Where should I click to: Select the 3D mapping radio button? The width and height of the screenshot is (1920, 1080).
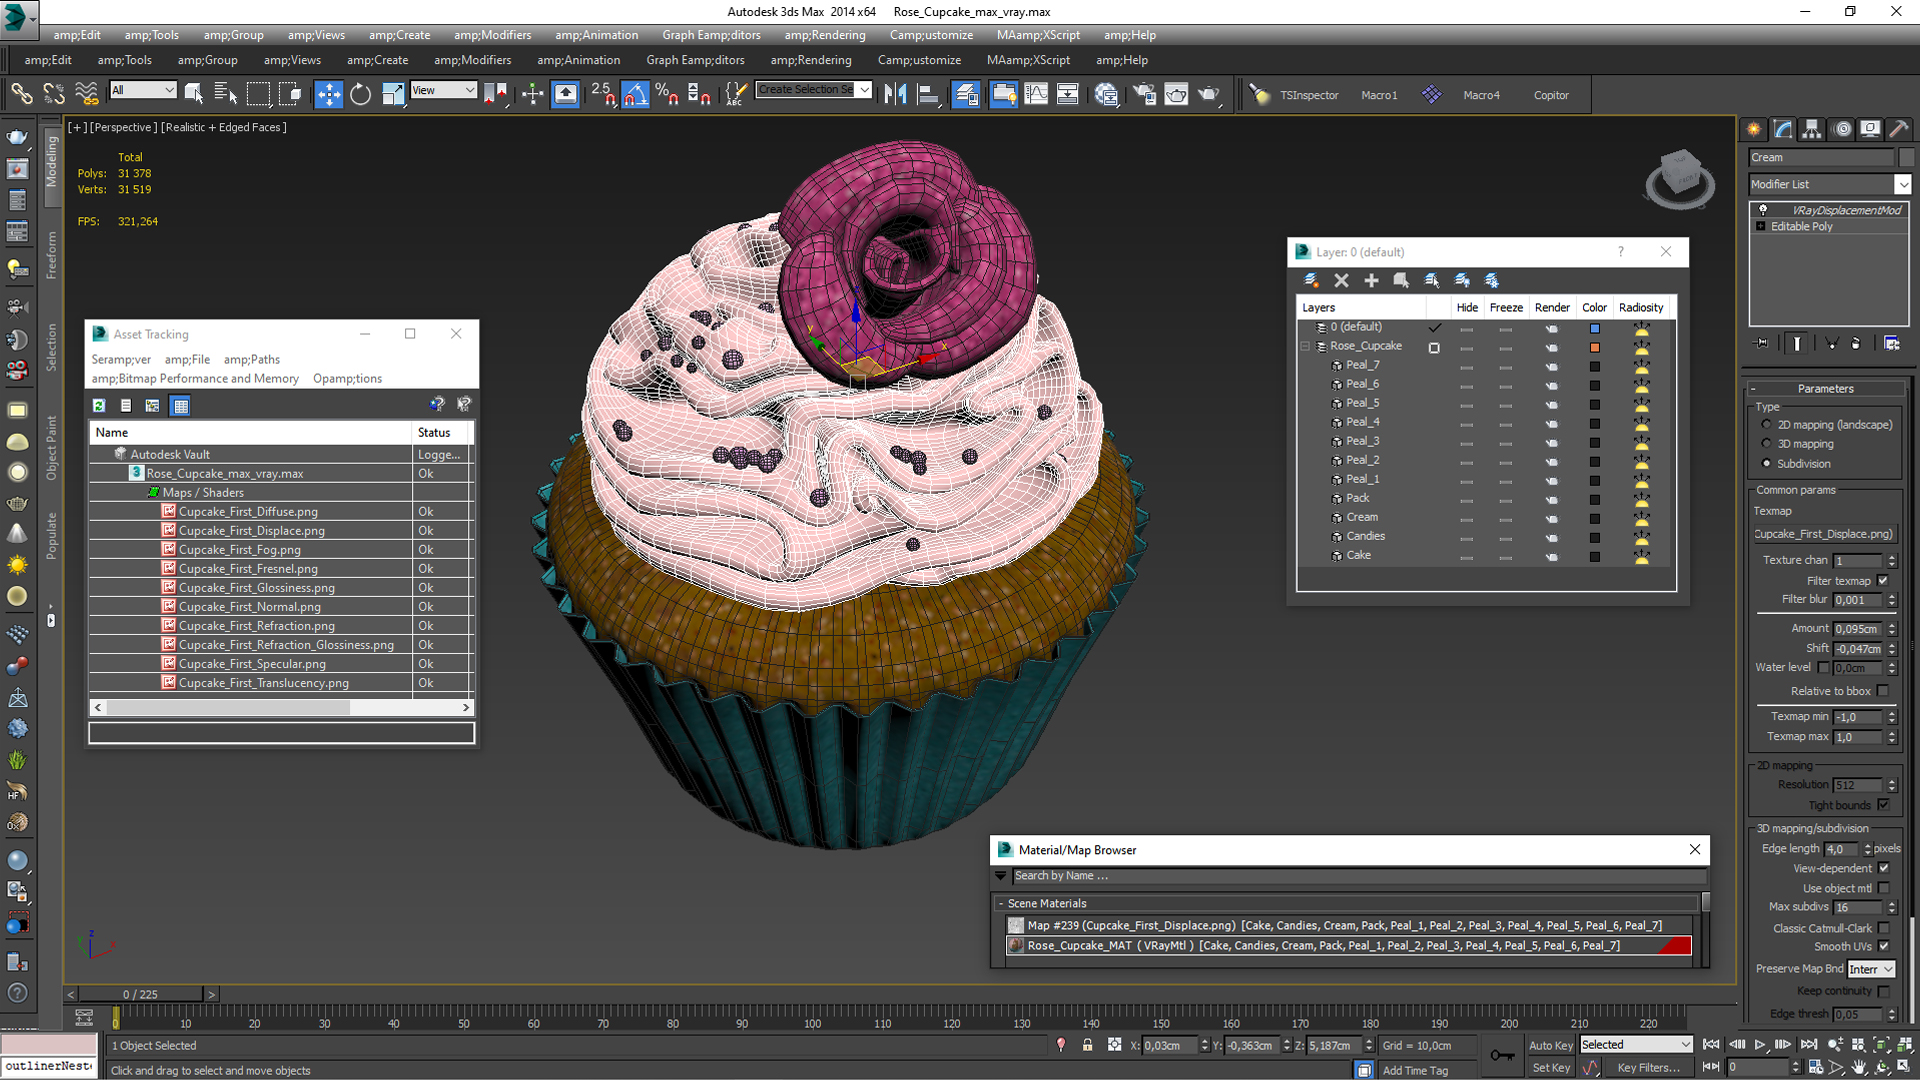(x=1766, y=444)
